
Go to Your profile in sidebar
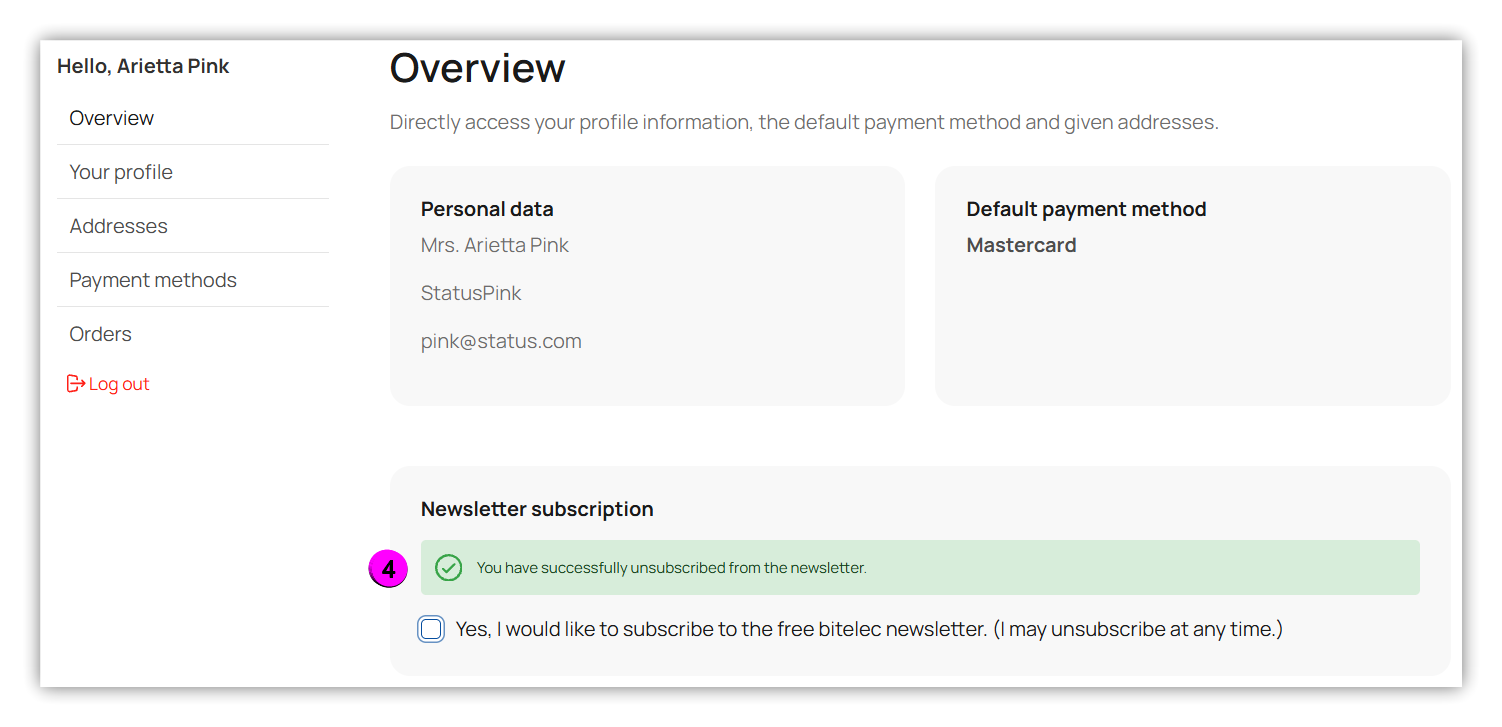121,172
